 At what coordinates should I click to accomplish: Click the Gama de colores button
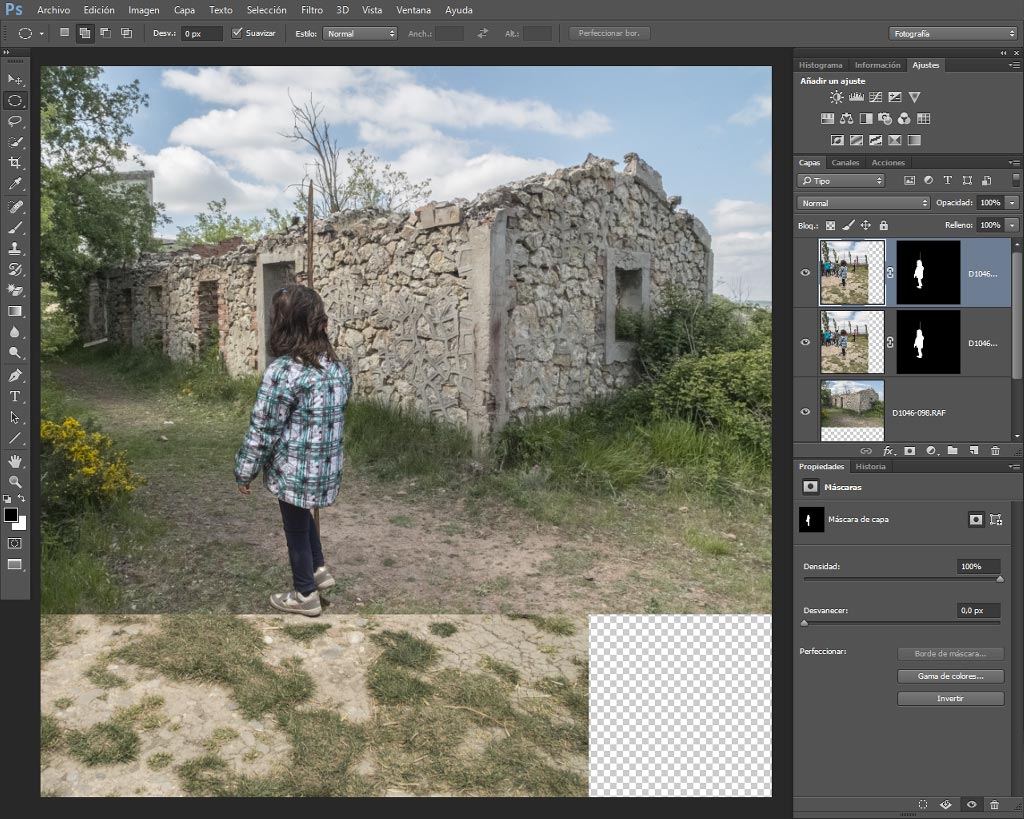click(x=950, y=676)
